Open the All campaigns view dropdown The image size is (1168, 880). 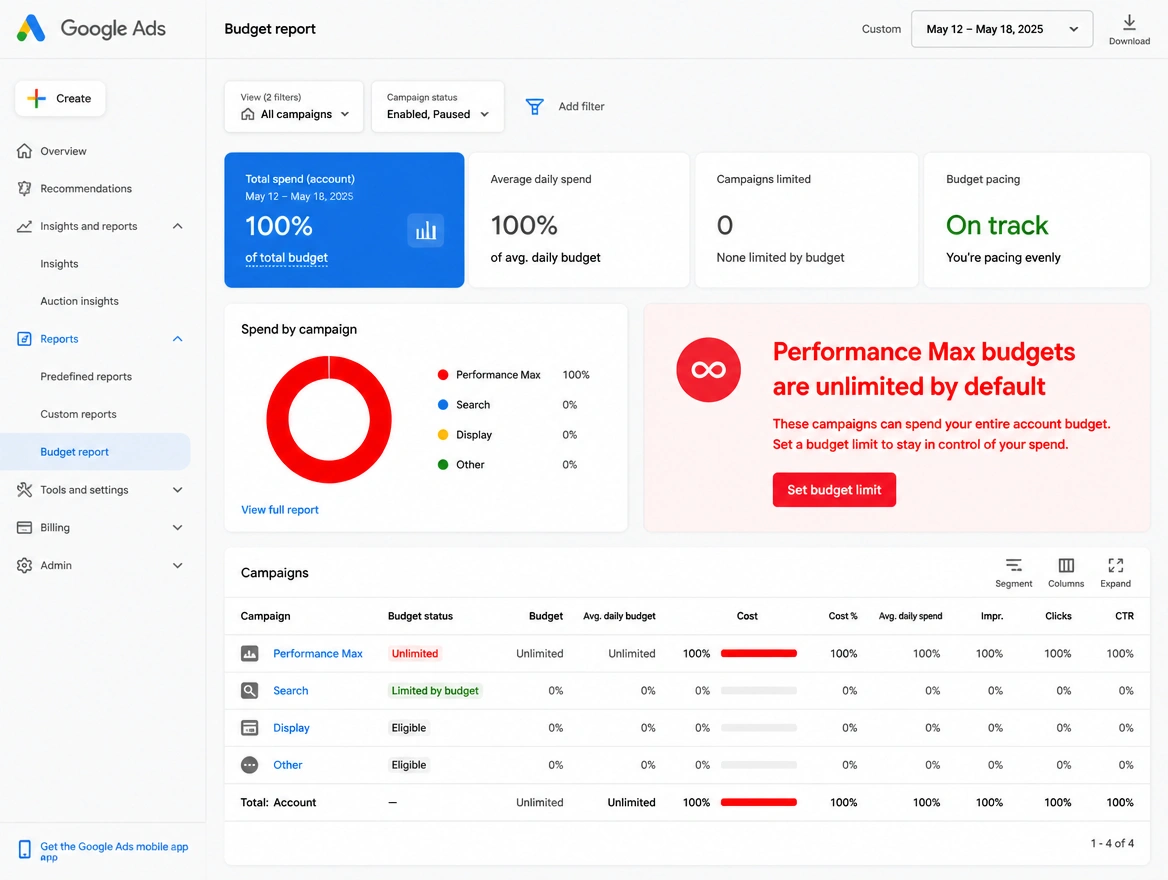pyautogui.click(x=293, y=107)
